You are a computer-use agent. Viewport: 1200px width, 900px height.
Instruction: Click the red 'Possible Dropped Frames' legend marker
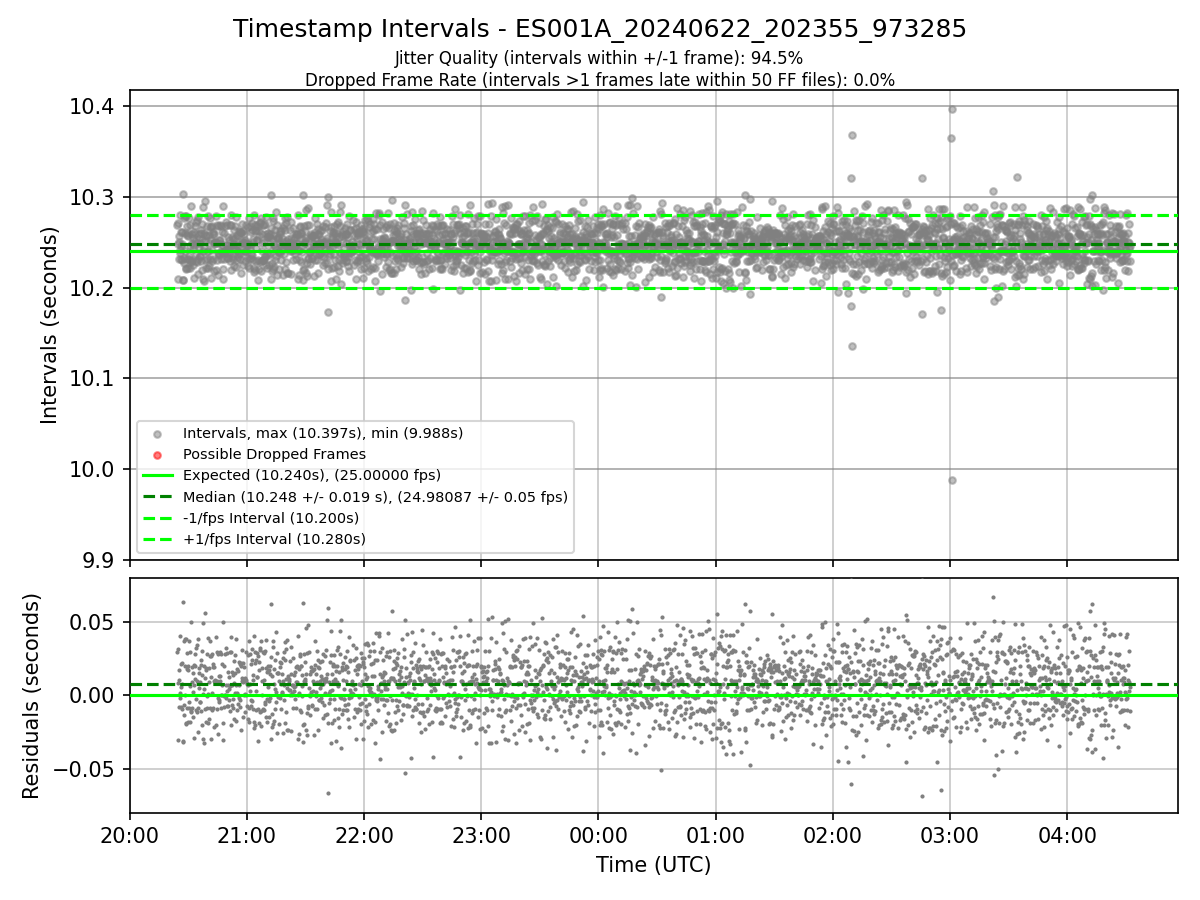(x=158, y=455)
